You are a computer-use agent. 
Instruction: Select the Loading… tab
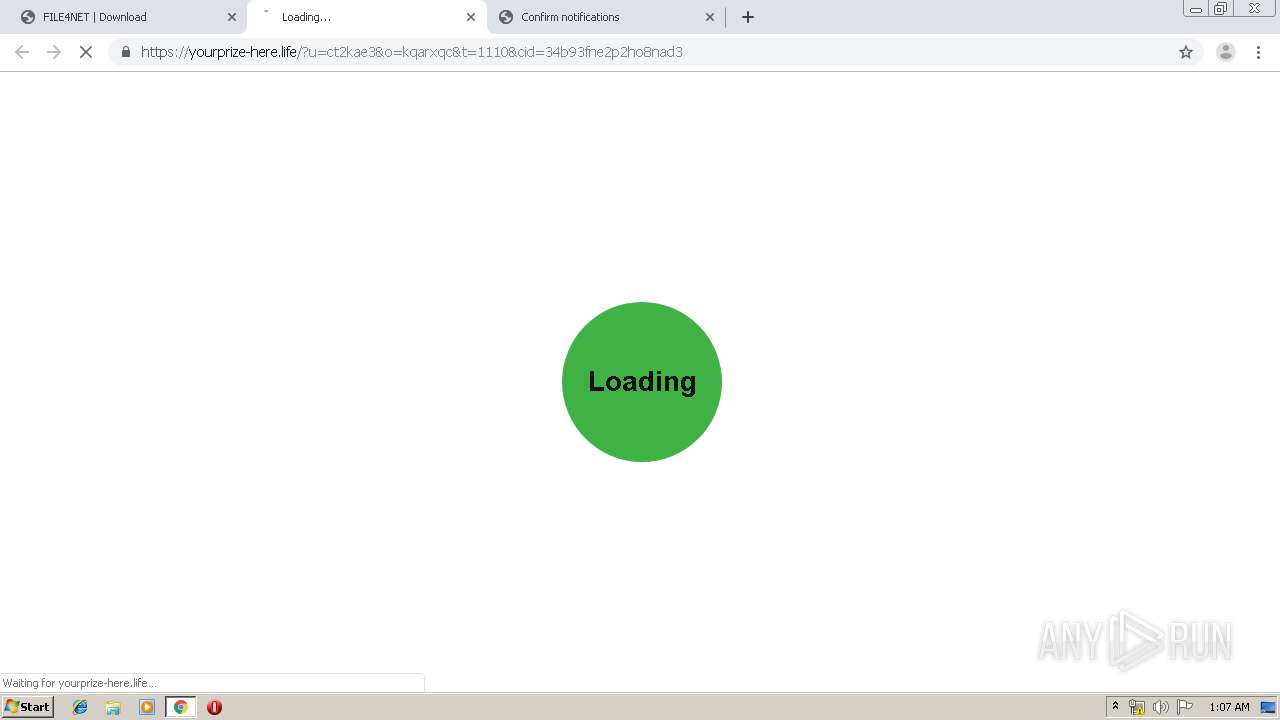tap(365, 17)
